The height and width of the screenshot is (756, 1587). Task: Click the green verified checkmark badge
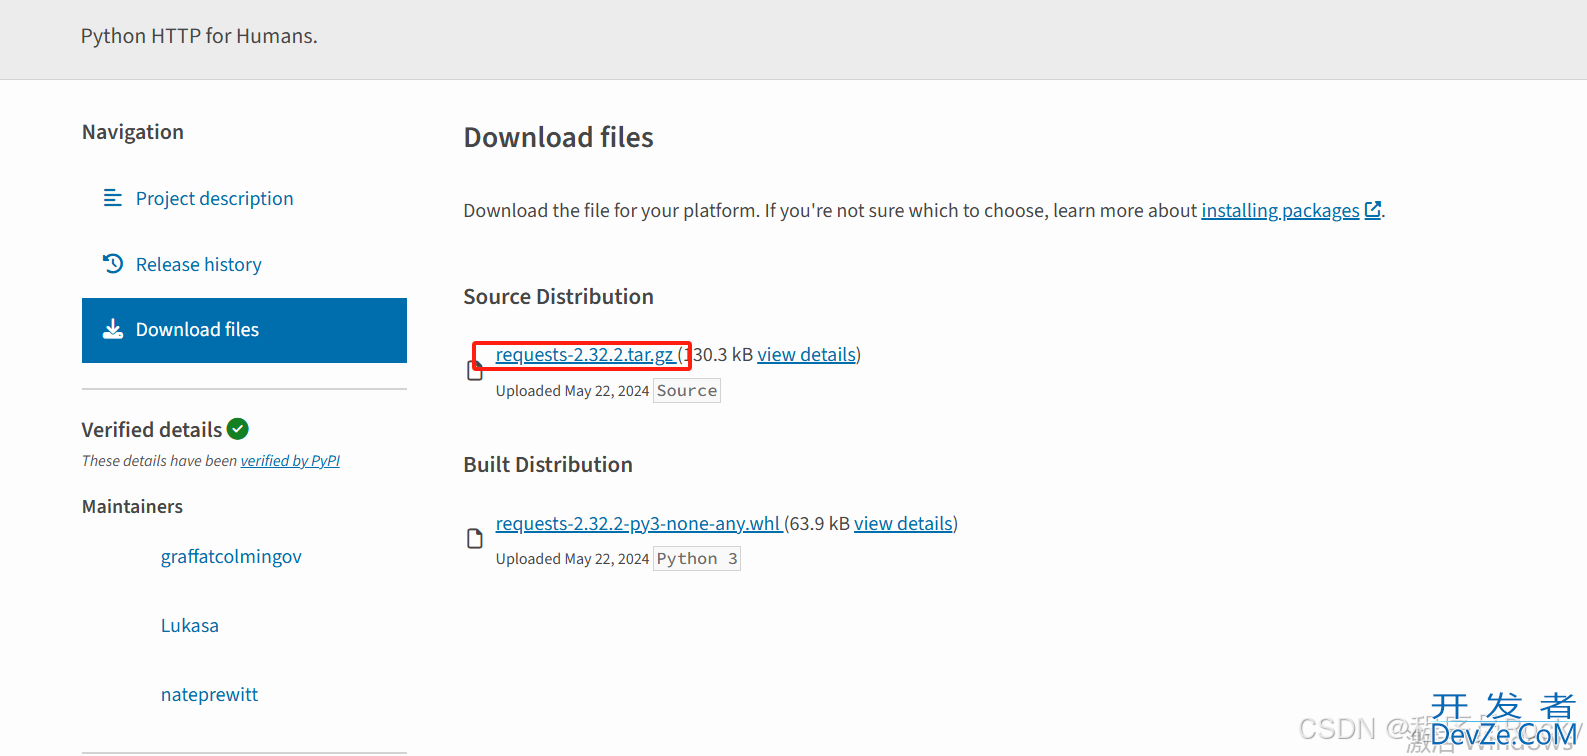pyautogui.click(x=238, y=429)
